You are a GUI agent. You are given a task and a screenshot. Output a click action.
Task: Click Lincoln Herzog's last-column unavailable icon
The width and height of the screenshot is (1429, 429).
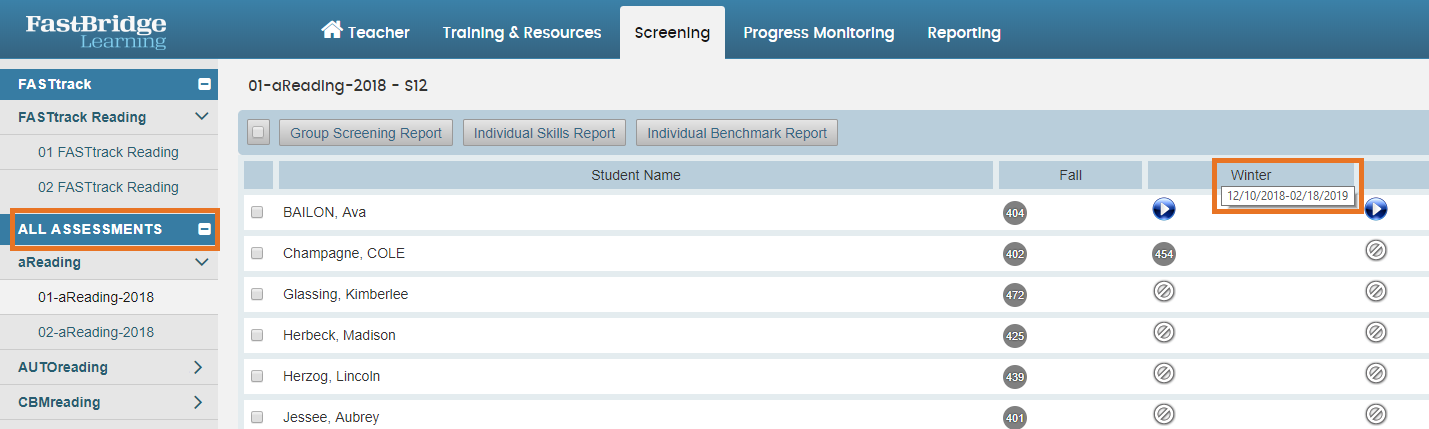coord(1376,372)
